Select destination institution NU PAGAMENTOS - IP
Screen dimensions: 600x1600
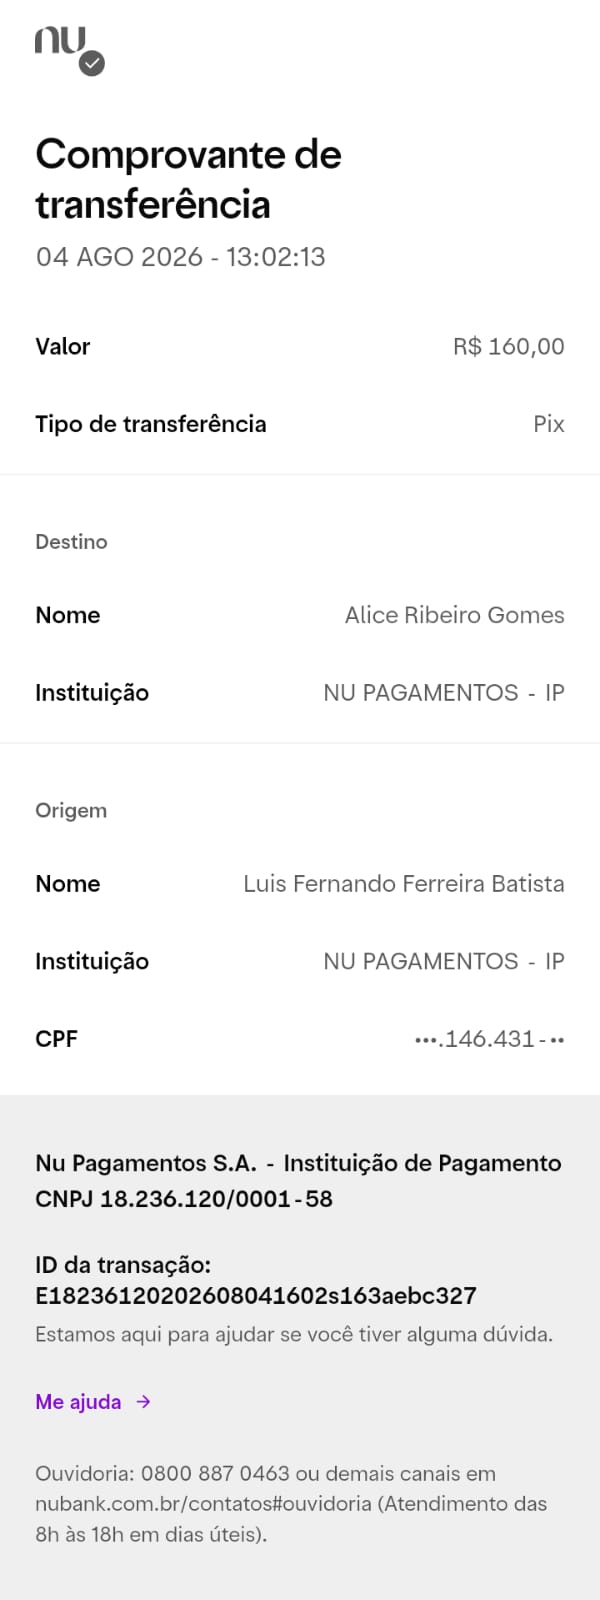pyautogui.click(x=444, y=693)
